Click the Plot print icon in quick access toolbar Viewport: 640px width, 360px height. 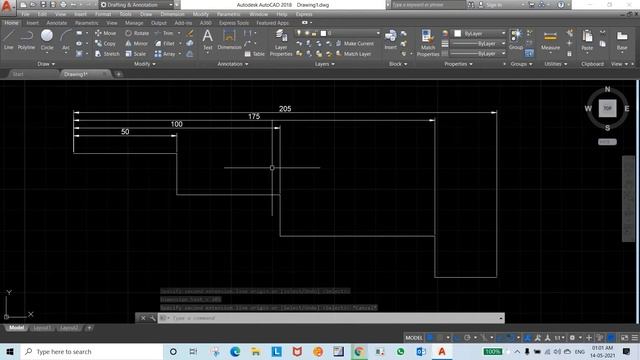[63, 5]
